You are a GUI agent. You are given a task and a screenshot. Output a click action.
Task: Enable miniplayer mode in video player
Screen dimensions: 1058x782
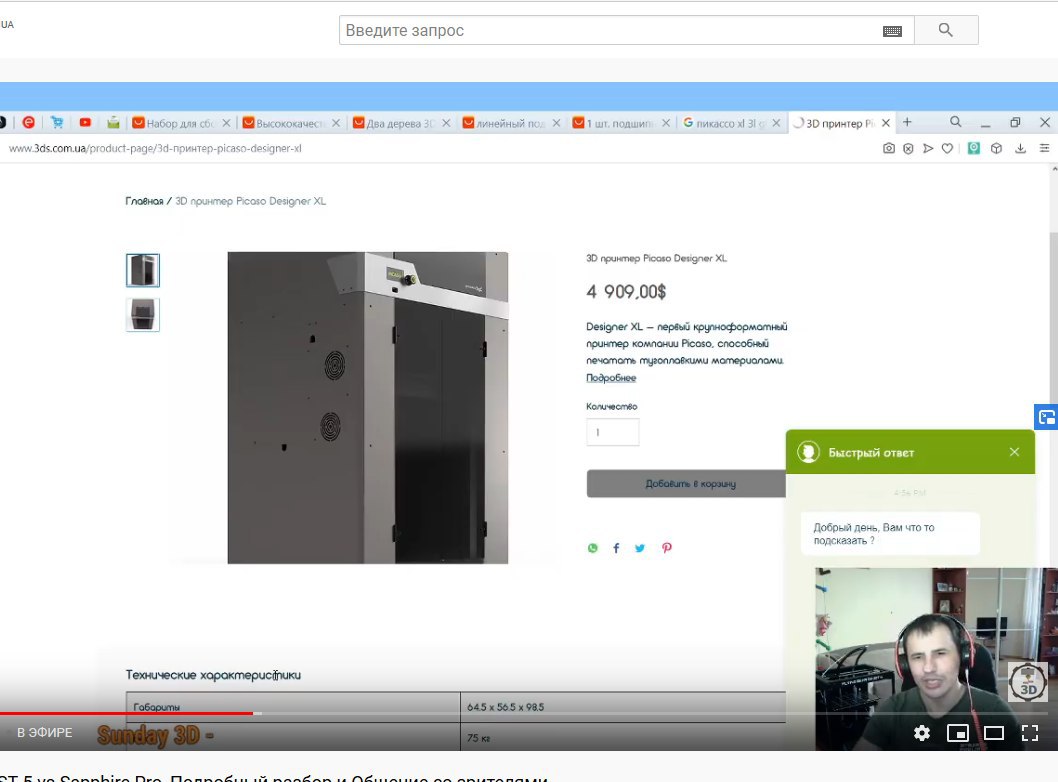(x=957, y=733)
